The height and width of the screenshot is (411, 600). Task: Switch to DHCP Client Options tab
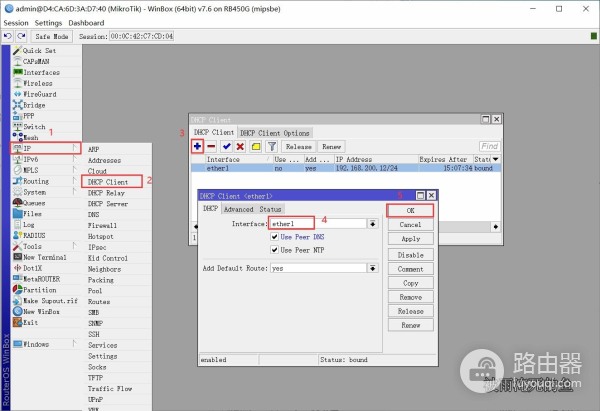(x=275, y=133)
